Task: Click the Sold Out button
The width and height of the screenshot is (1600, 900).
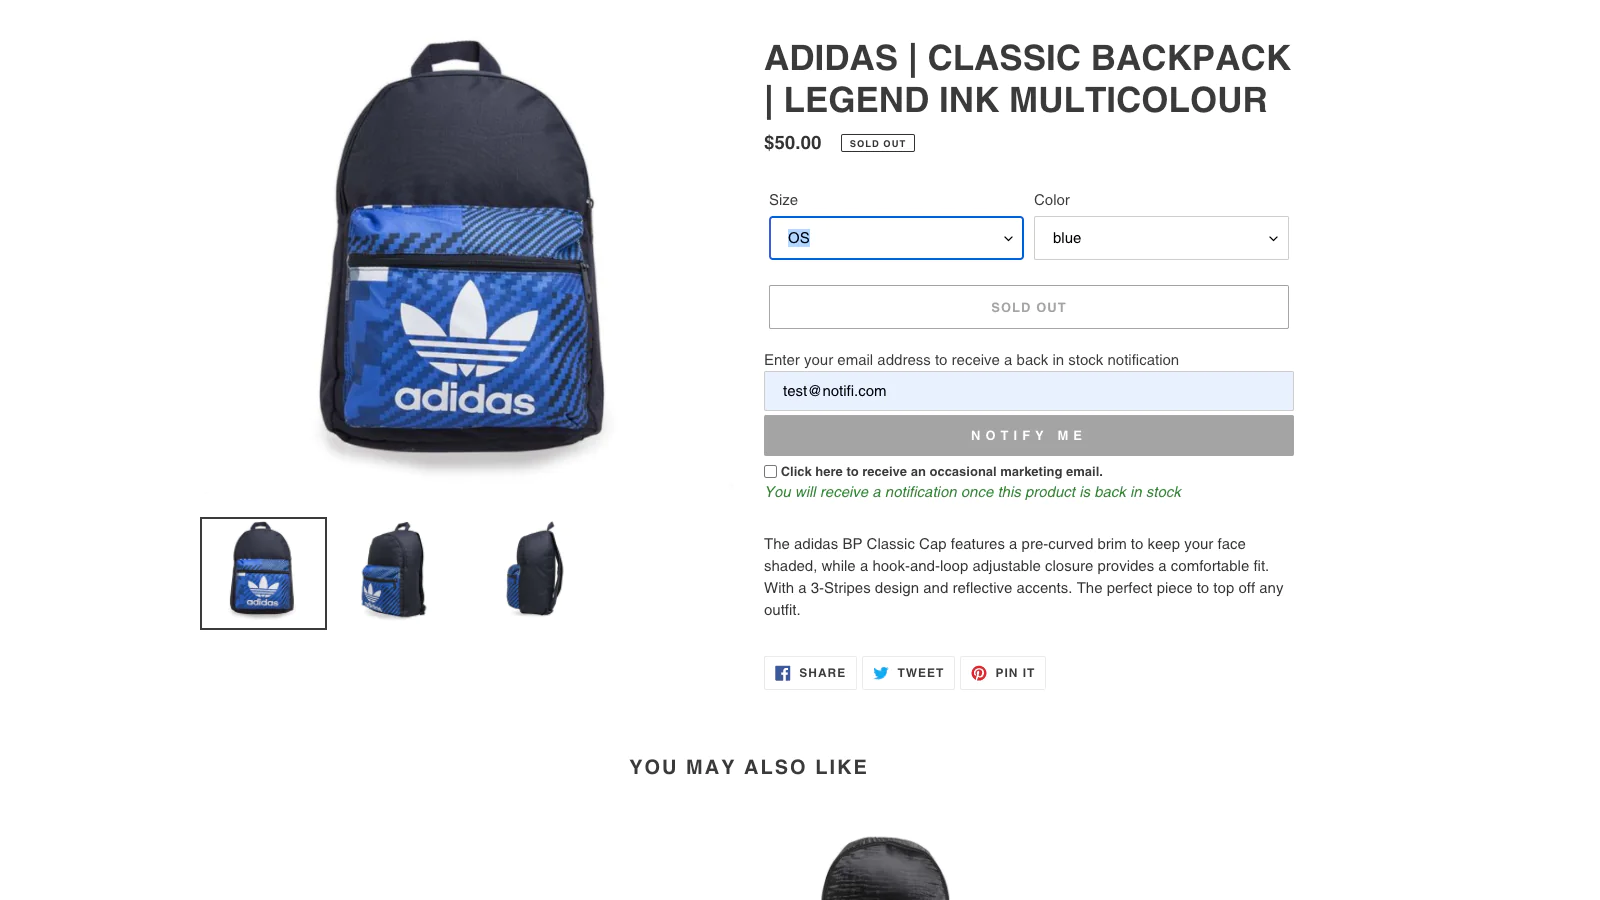Action: click(1028, 307)
